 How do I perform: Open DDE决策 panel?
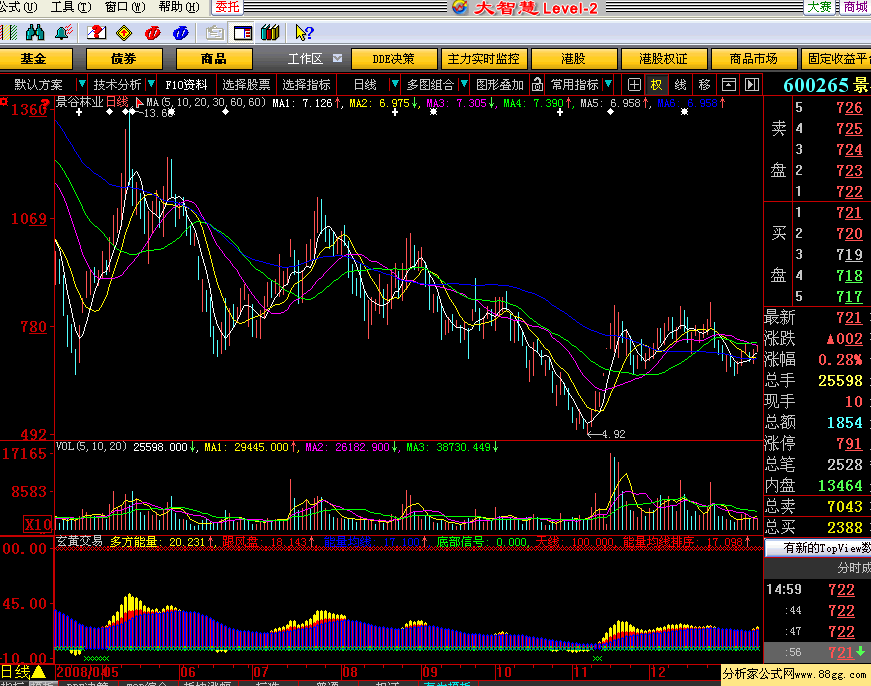point(394,58)
